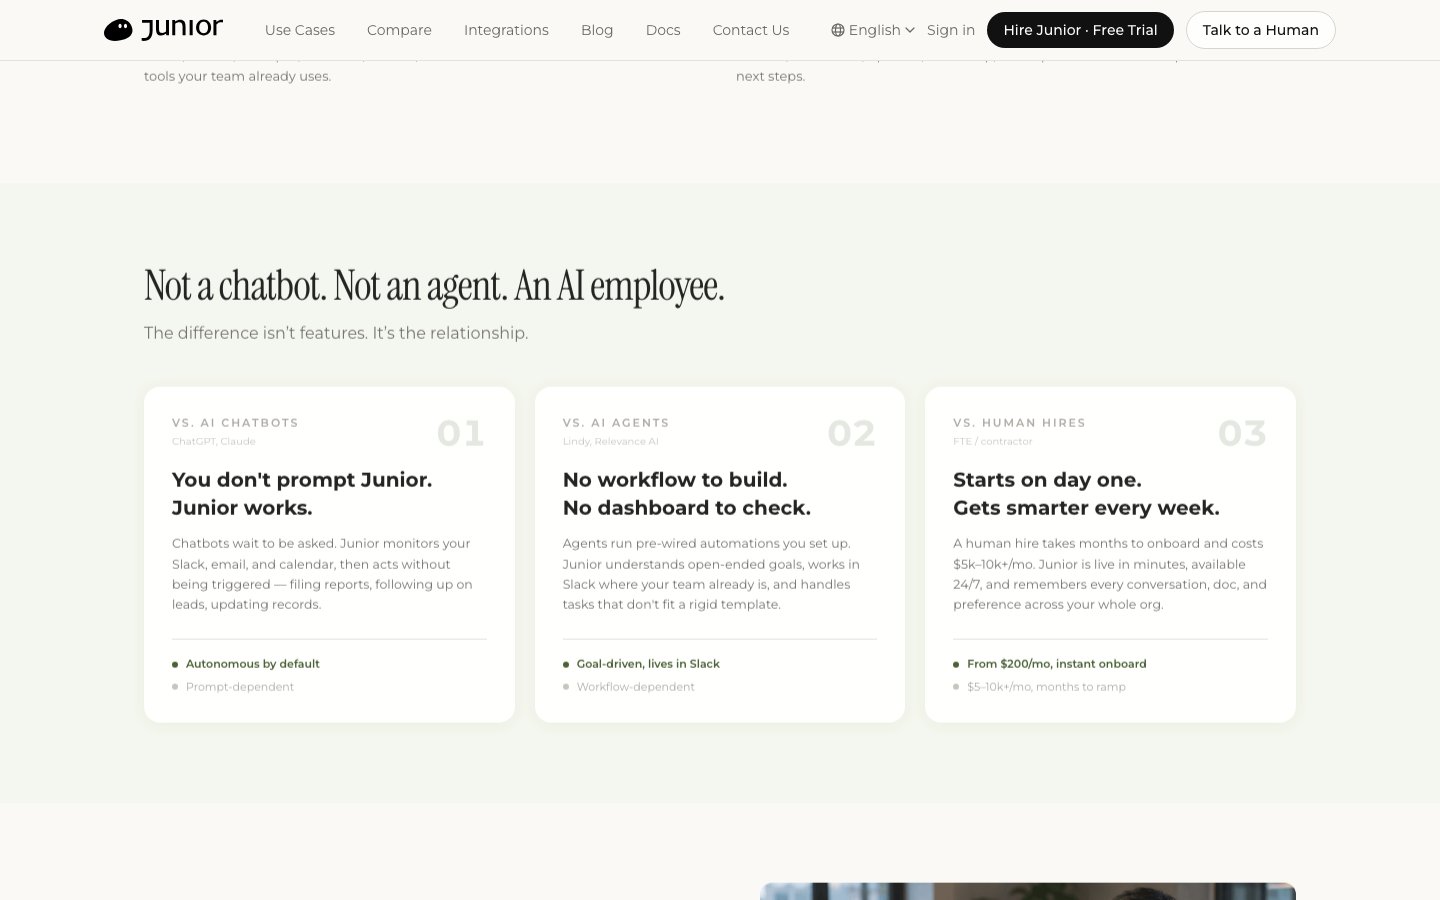
Task: Click 'The difference isn't features' subtitle
Action: pyautogui.click(x=336, y=333)
